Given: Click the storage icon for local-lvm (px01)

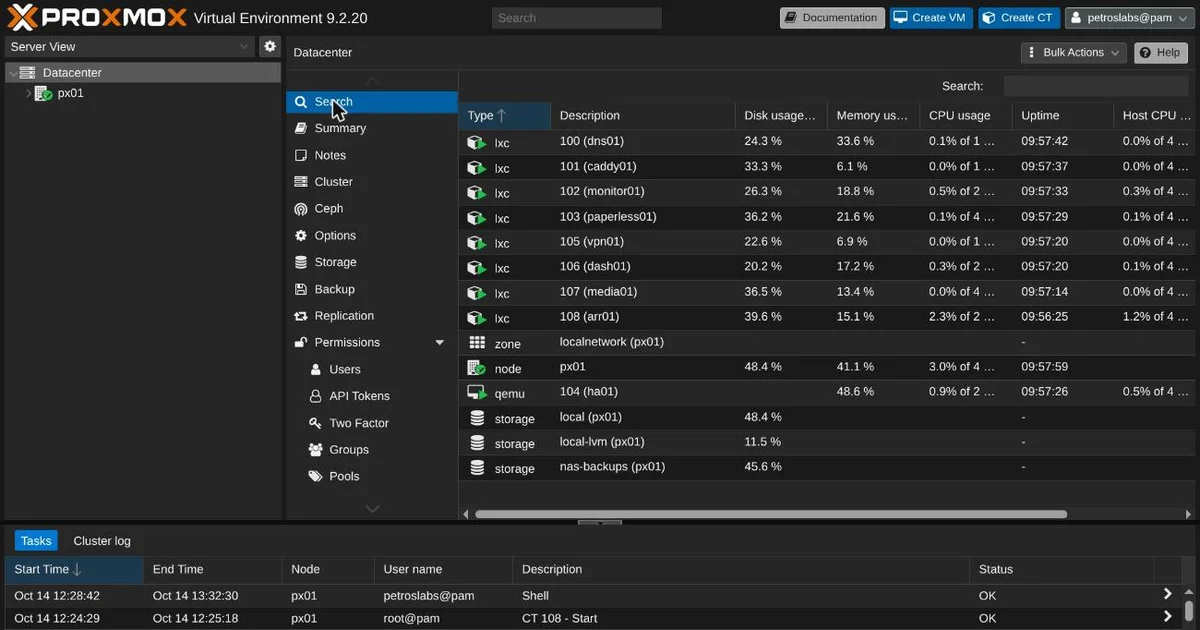Looking at the screenshot, I should click(477, 442).
